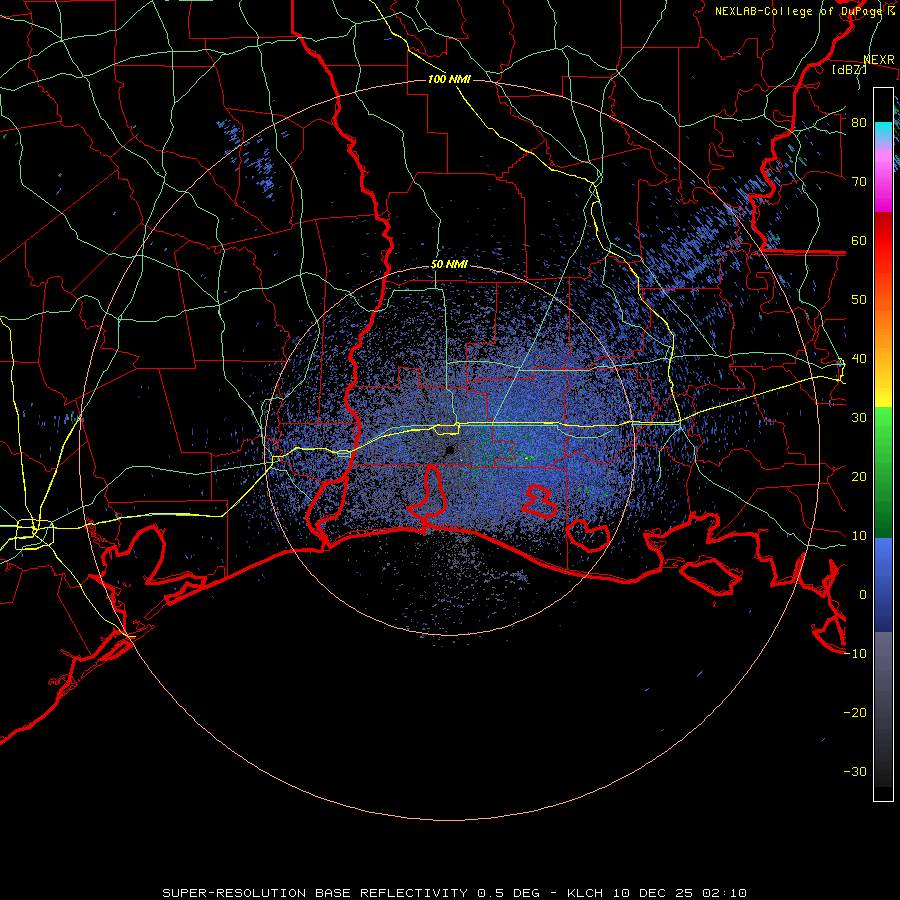
Task: Click the -30 value on the dBZ scale
Action: click(x=855, y=772)
